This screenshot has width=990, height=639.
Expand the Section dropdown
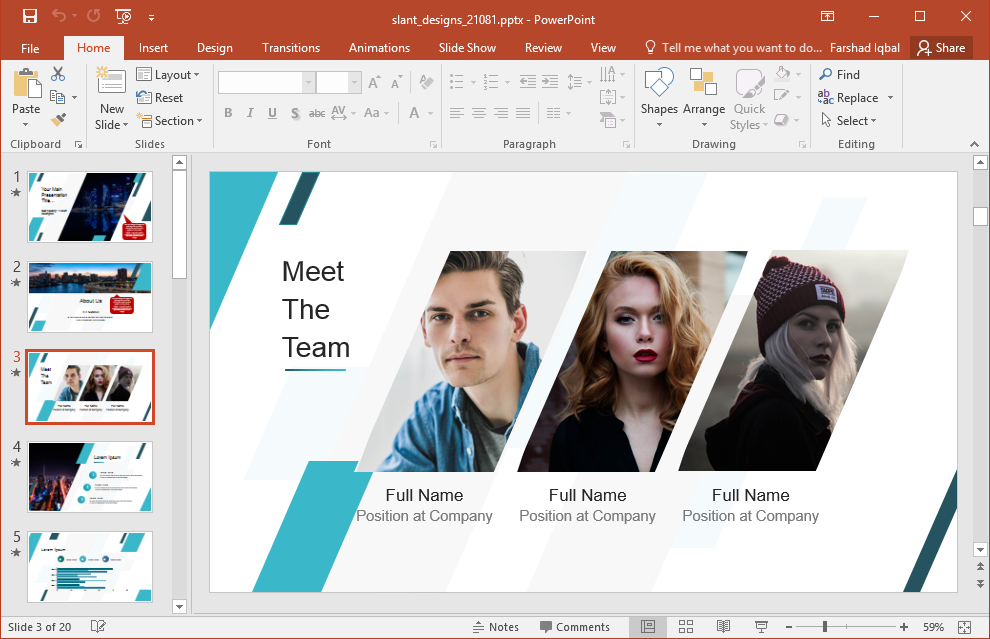pyautogui.click(x=171, y=121)
